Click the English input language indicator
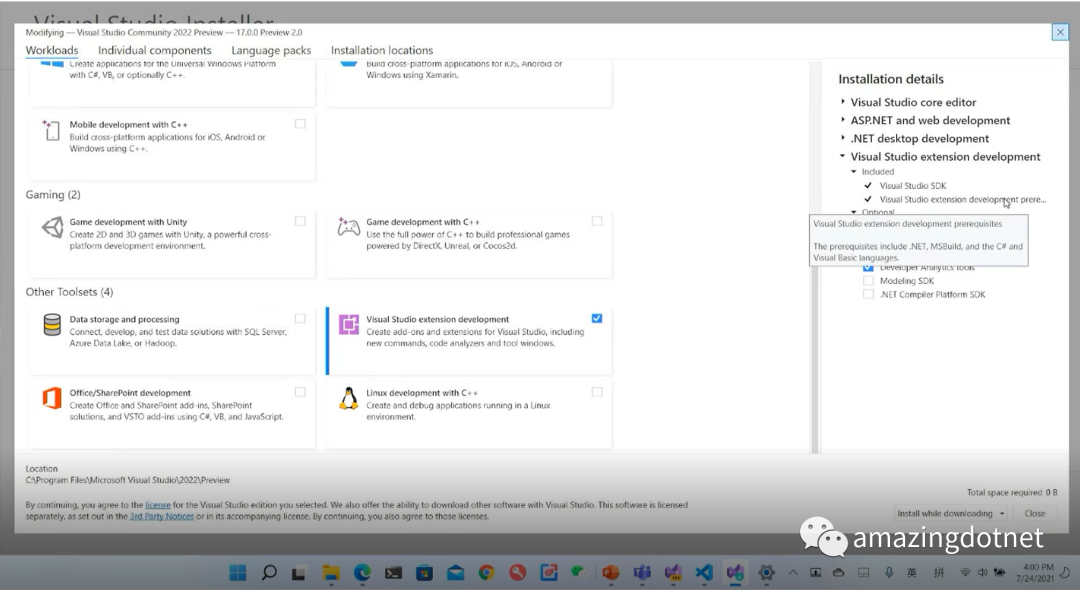1080x590 pixels. click(912, 573)
